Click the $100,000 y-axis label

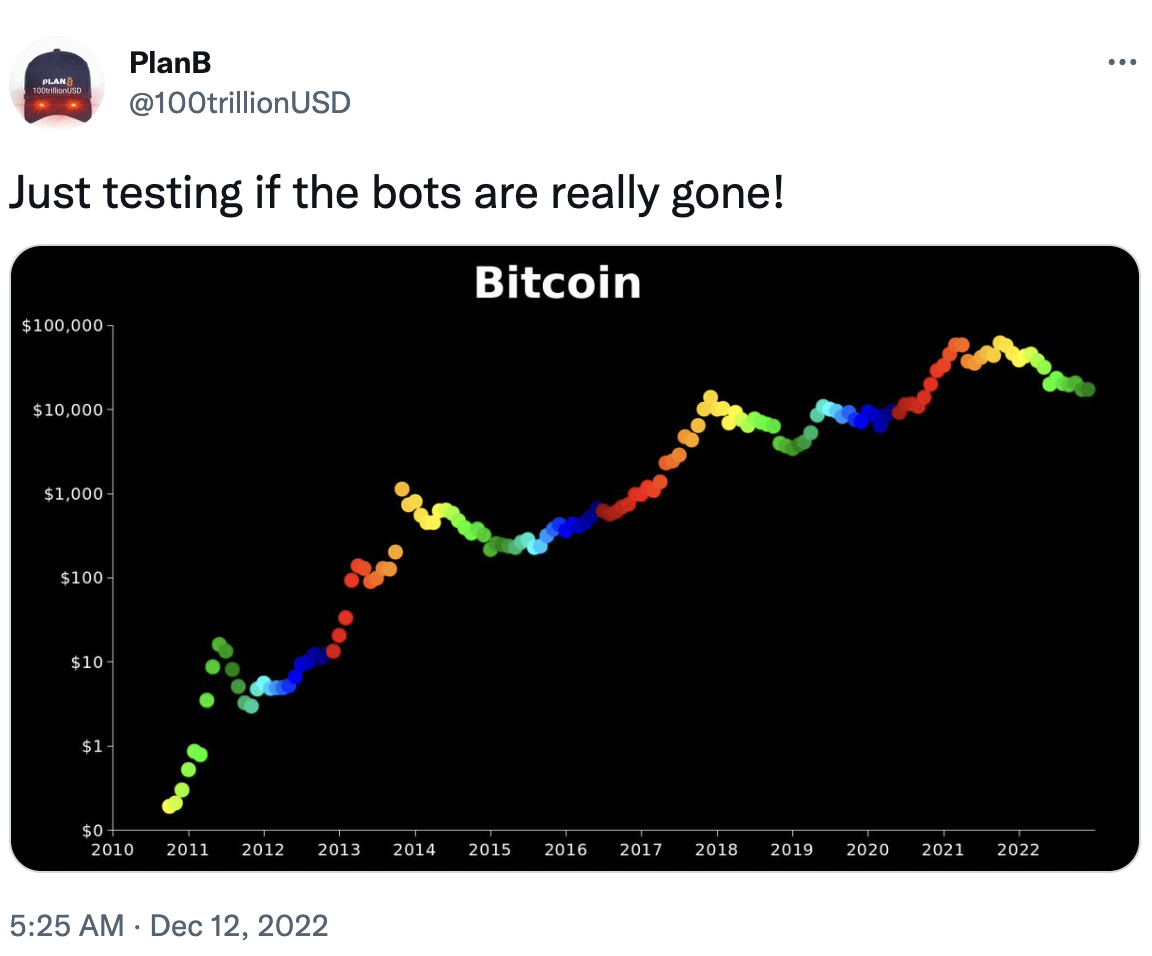pyautogui.click(x=62, y=326)
